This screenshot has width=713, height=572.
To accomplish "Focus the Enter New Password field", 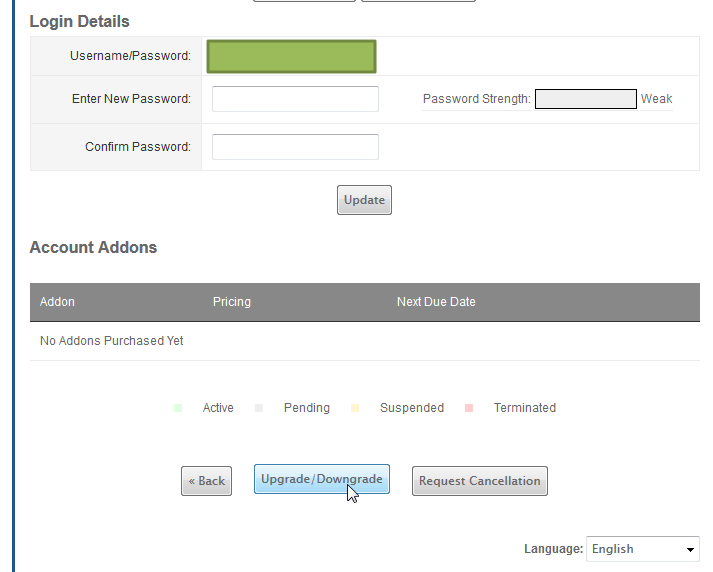I will coord(295,99).
